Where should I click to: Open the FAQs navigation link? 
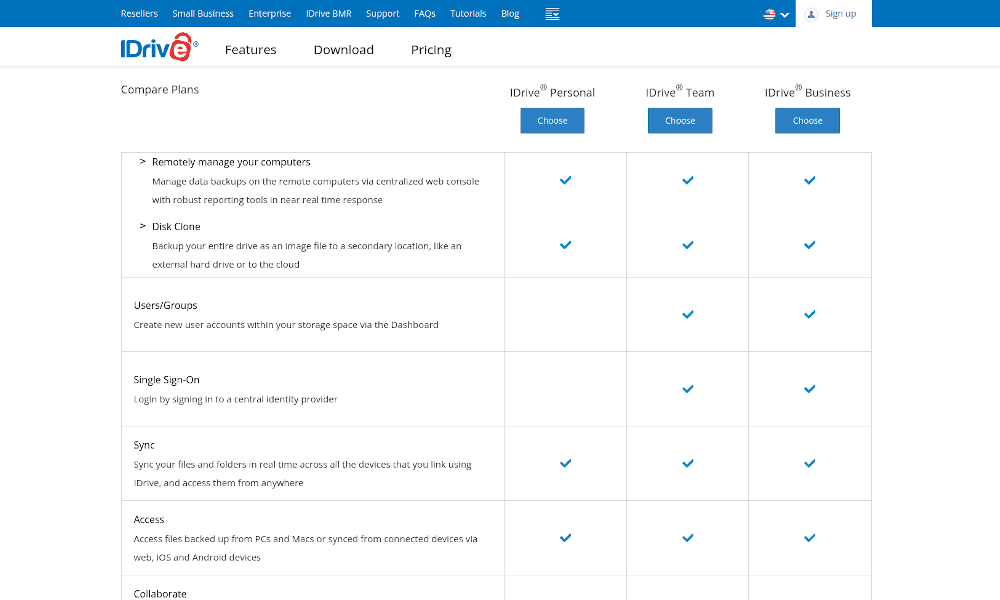coord(424,13)
